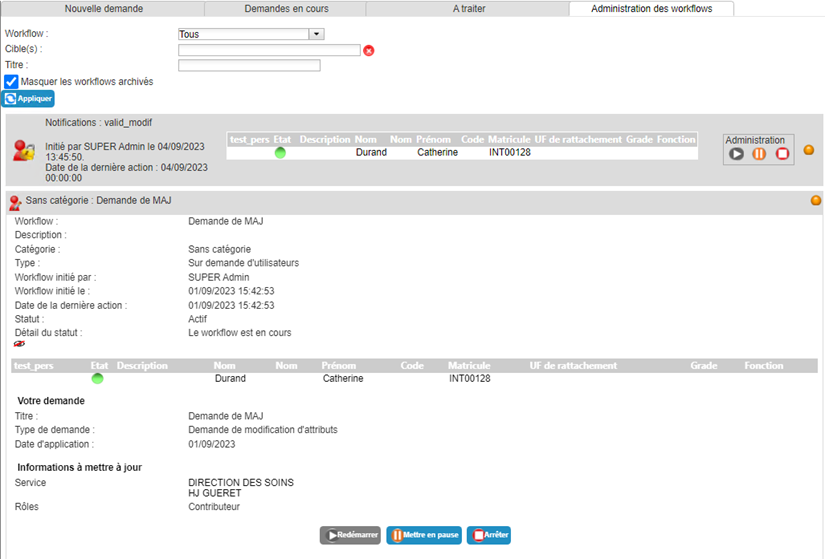Click the Appliquer button
The image size is (825, 559).
coord(28,98)
